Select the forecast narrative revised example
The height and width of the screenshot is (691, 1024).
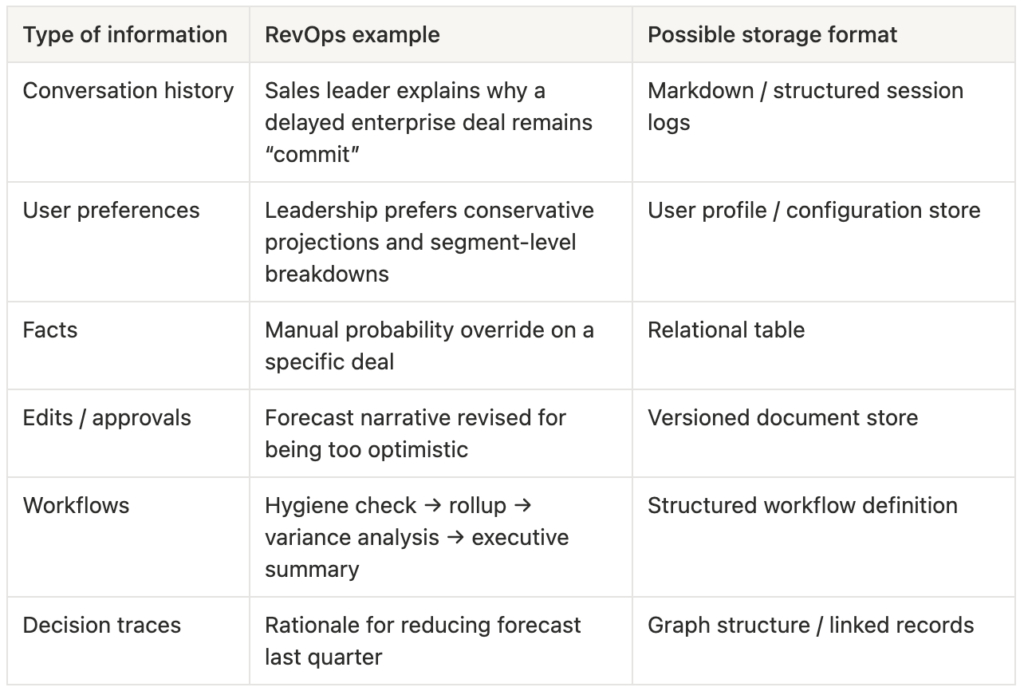[x=415, y=433]
